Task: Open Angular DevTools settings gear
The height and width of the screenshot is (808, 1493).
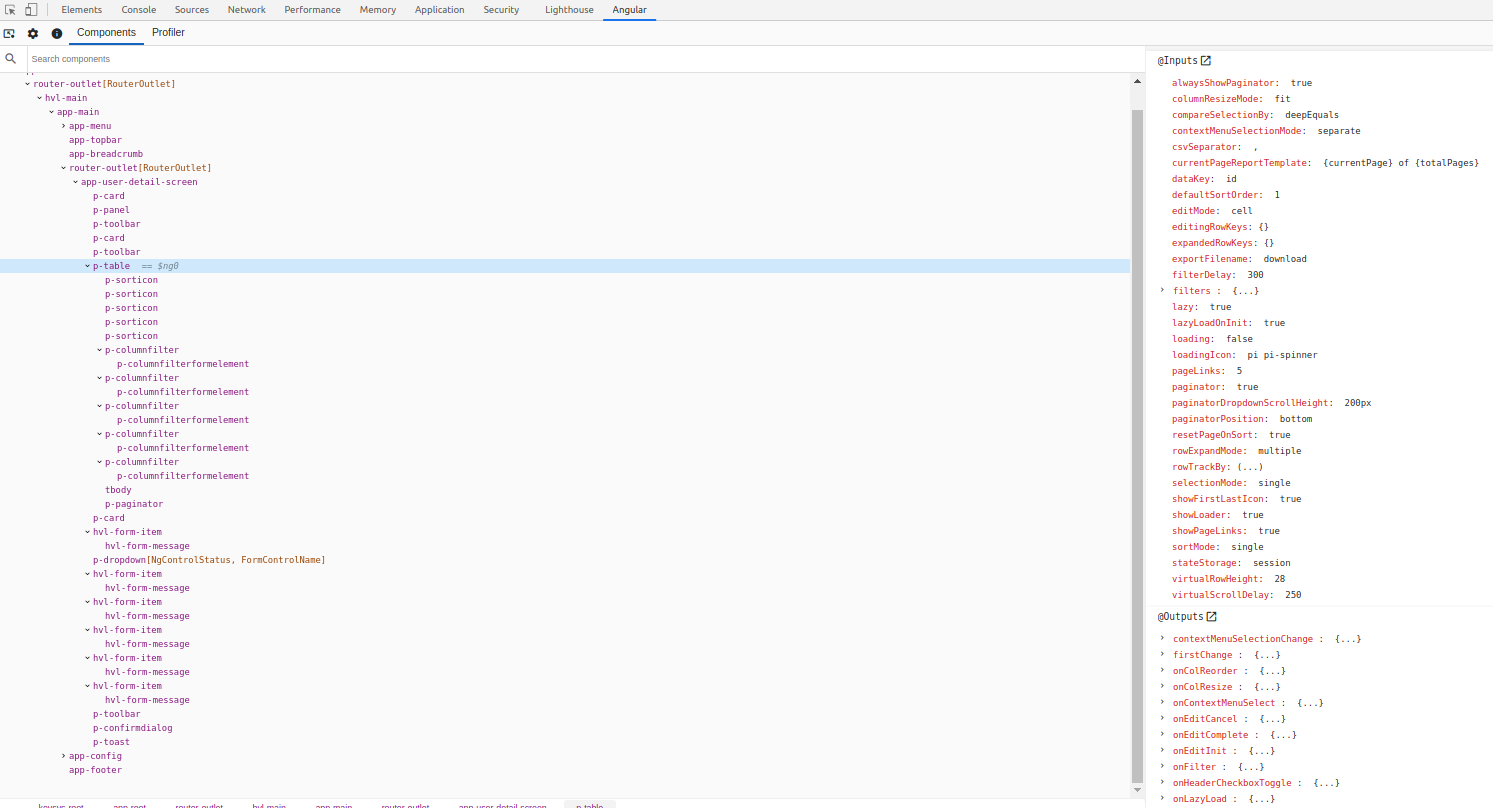Action: click(x=33, y=33)
